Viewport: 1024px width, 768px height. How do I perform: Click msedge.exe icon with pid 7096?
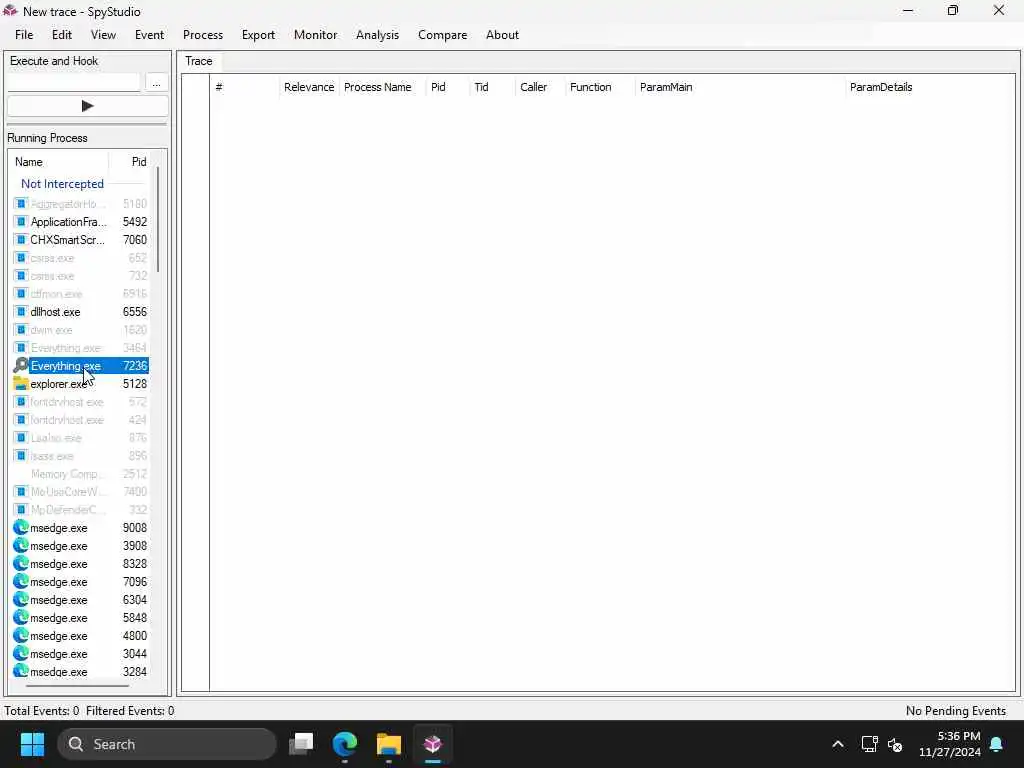[x=21, y=581]
